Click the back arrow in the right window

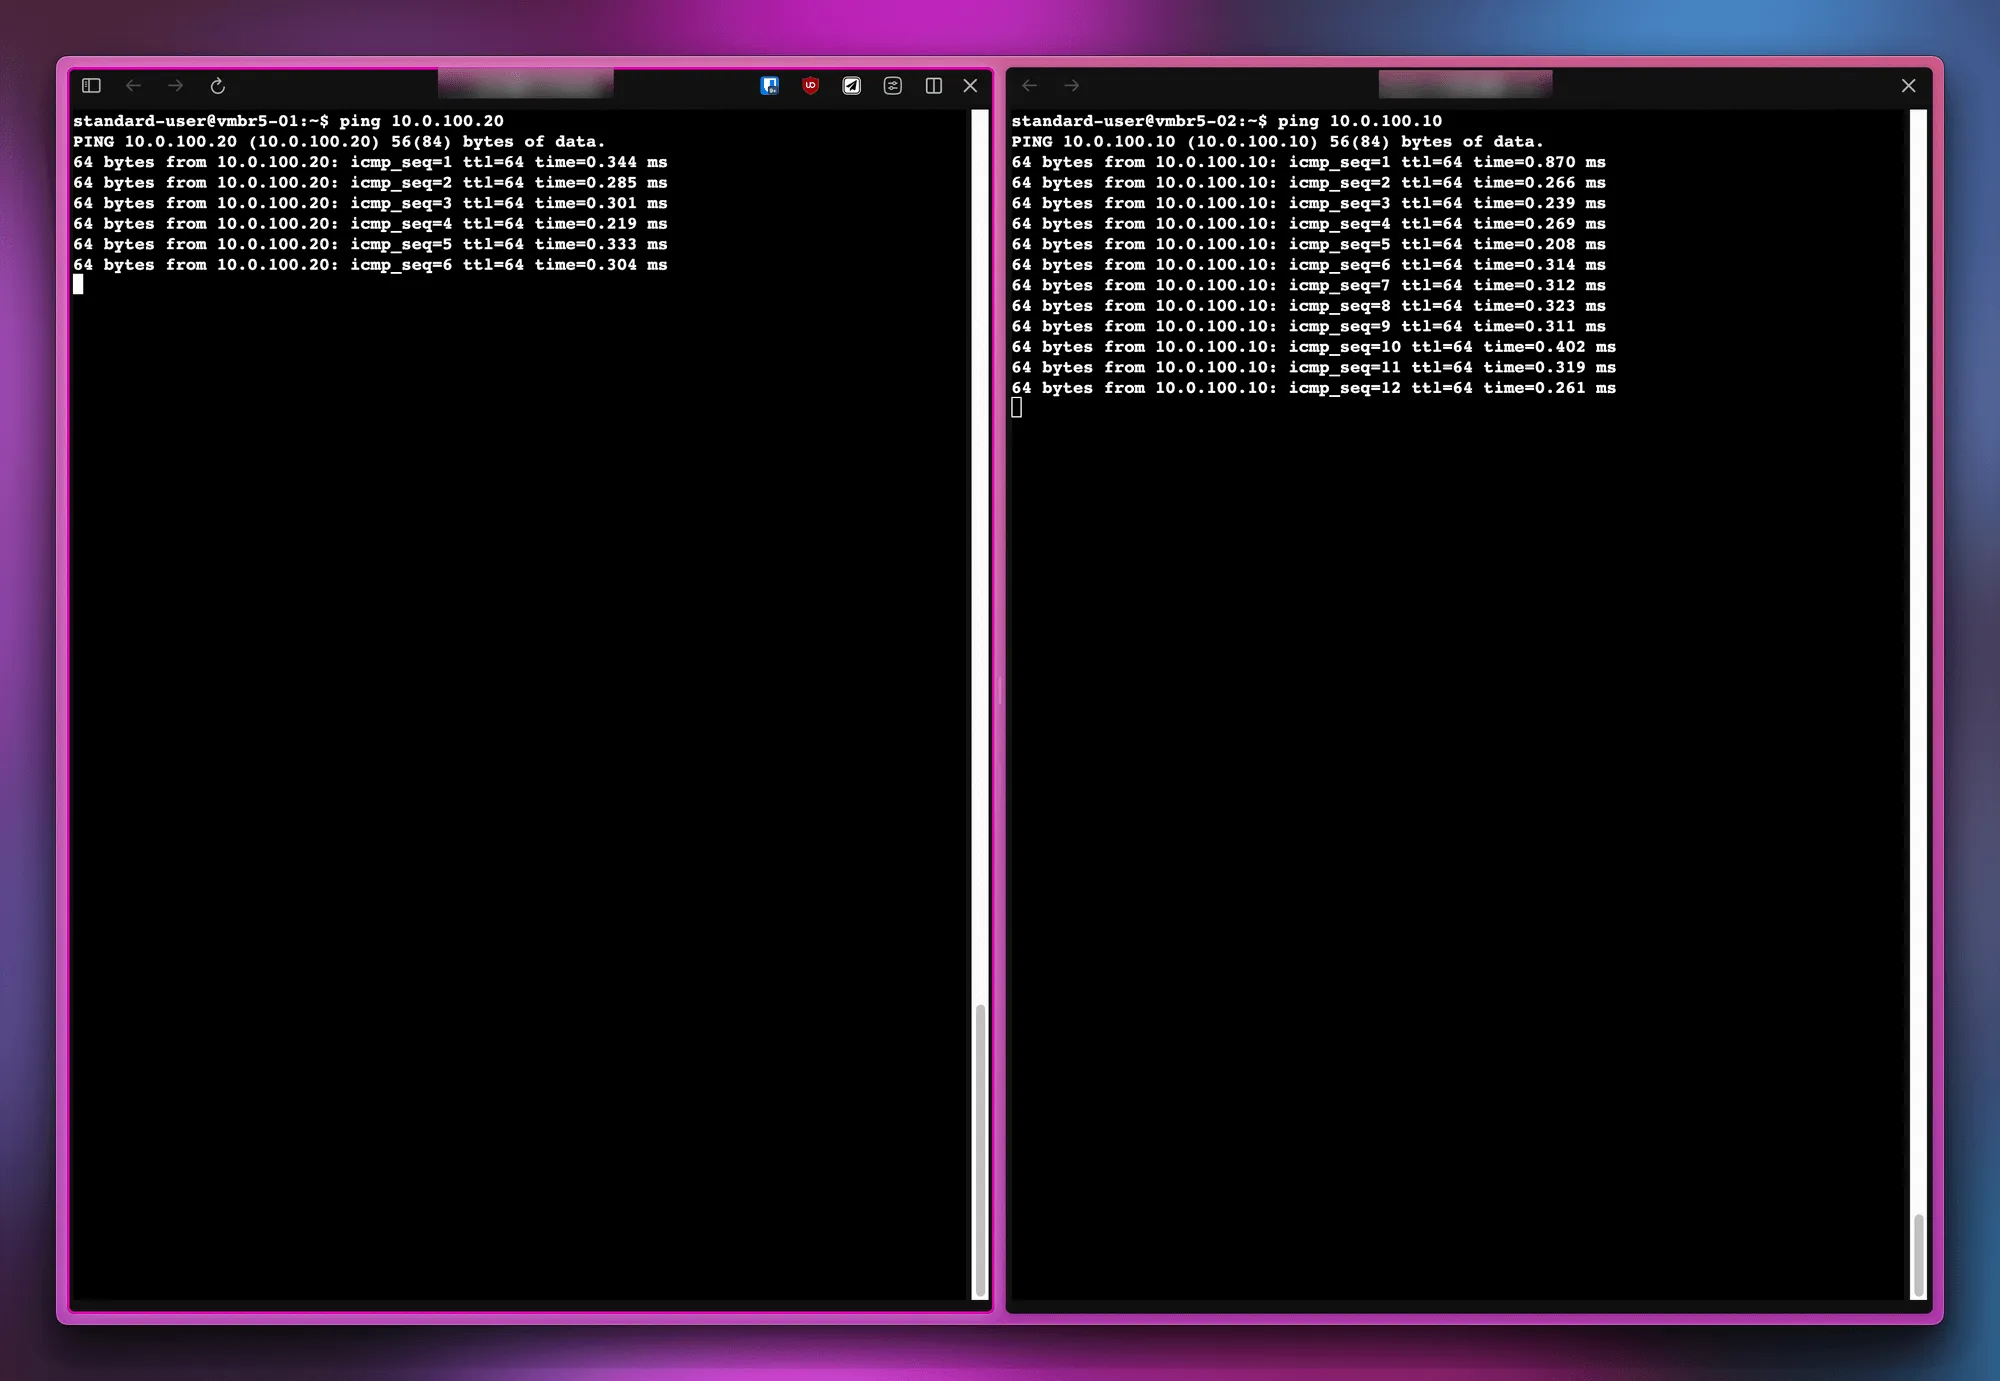point(1030,86)
